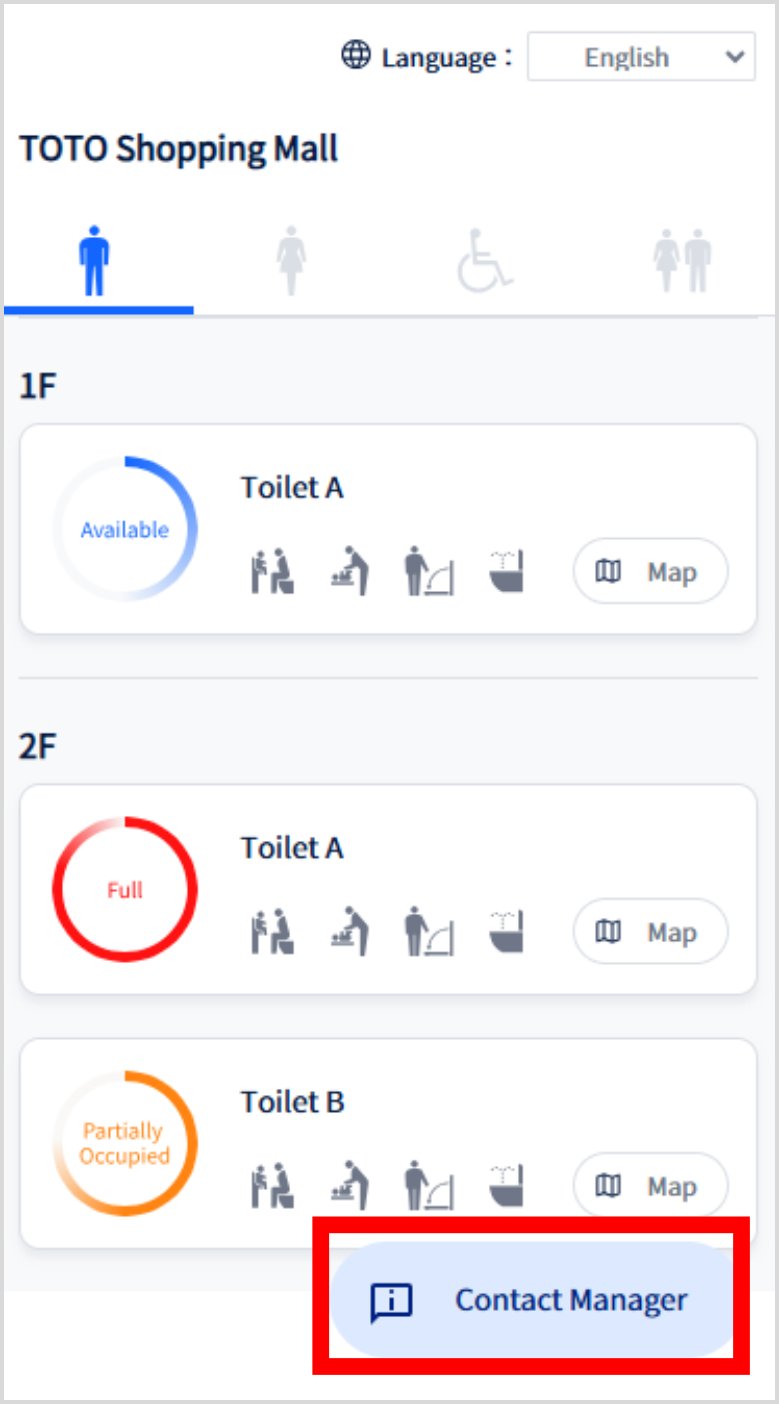
Task: Click the changing board icon in 2F Toilet A
Action: 429,932
